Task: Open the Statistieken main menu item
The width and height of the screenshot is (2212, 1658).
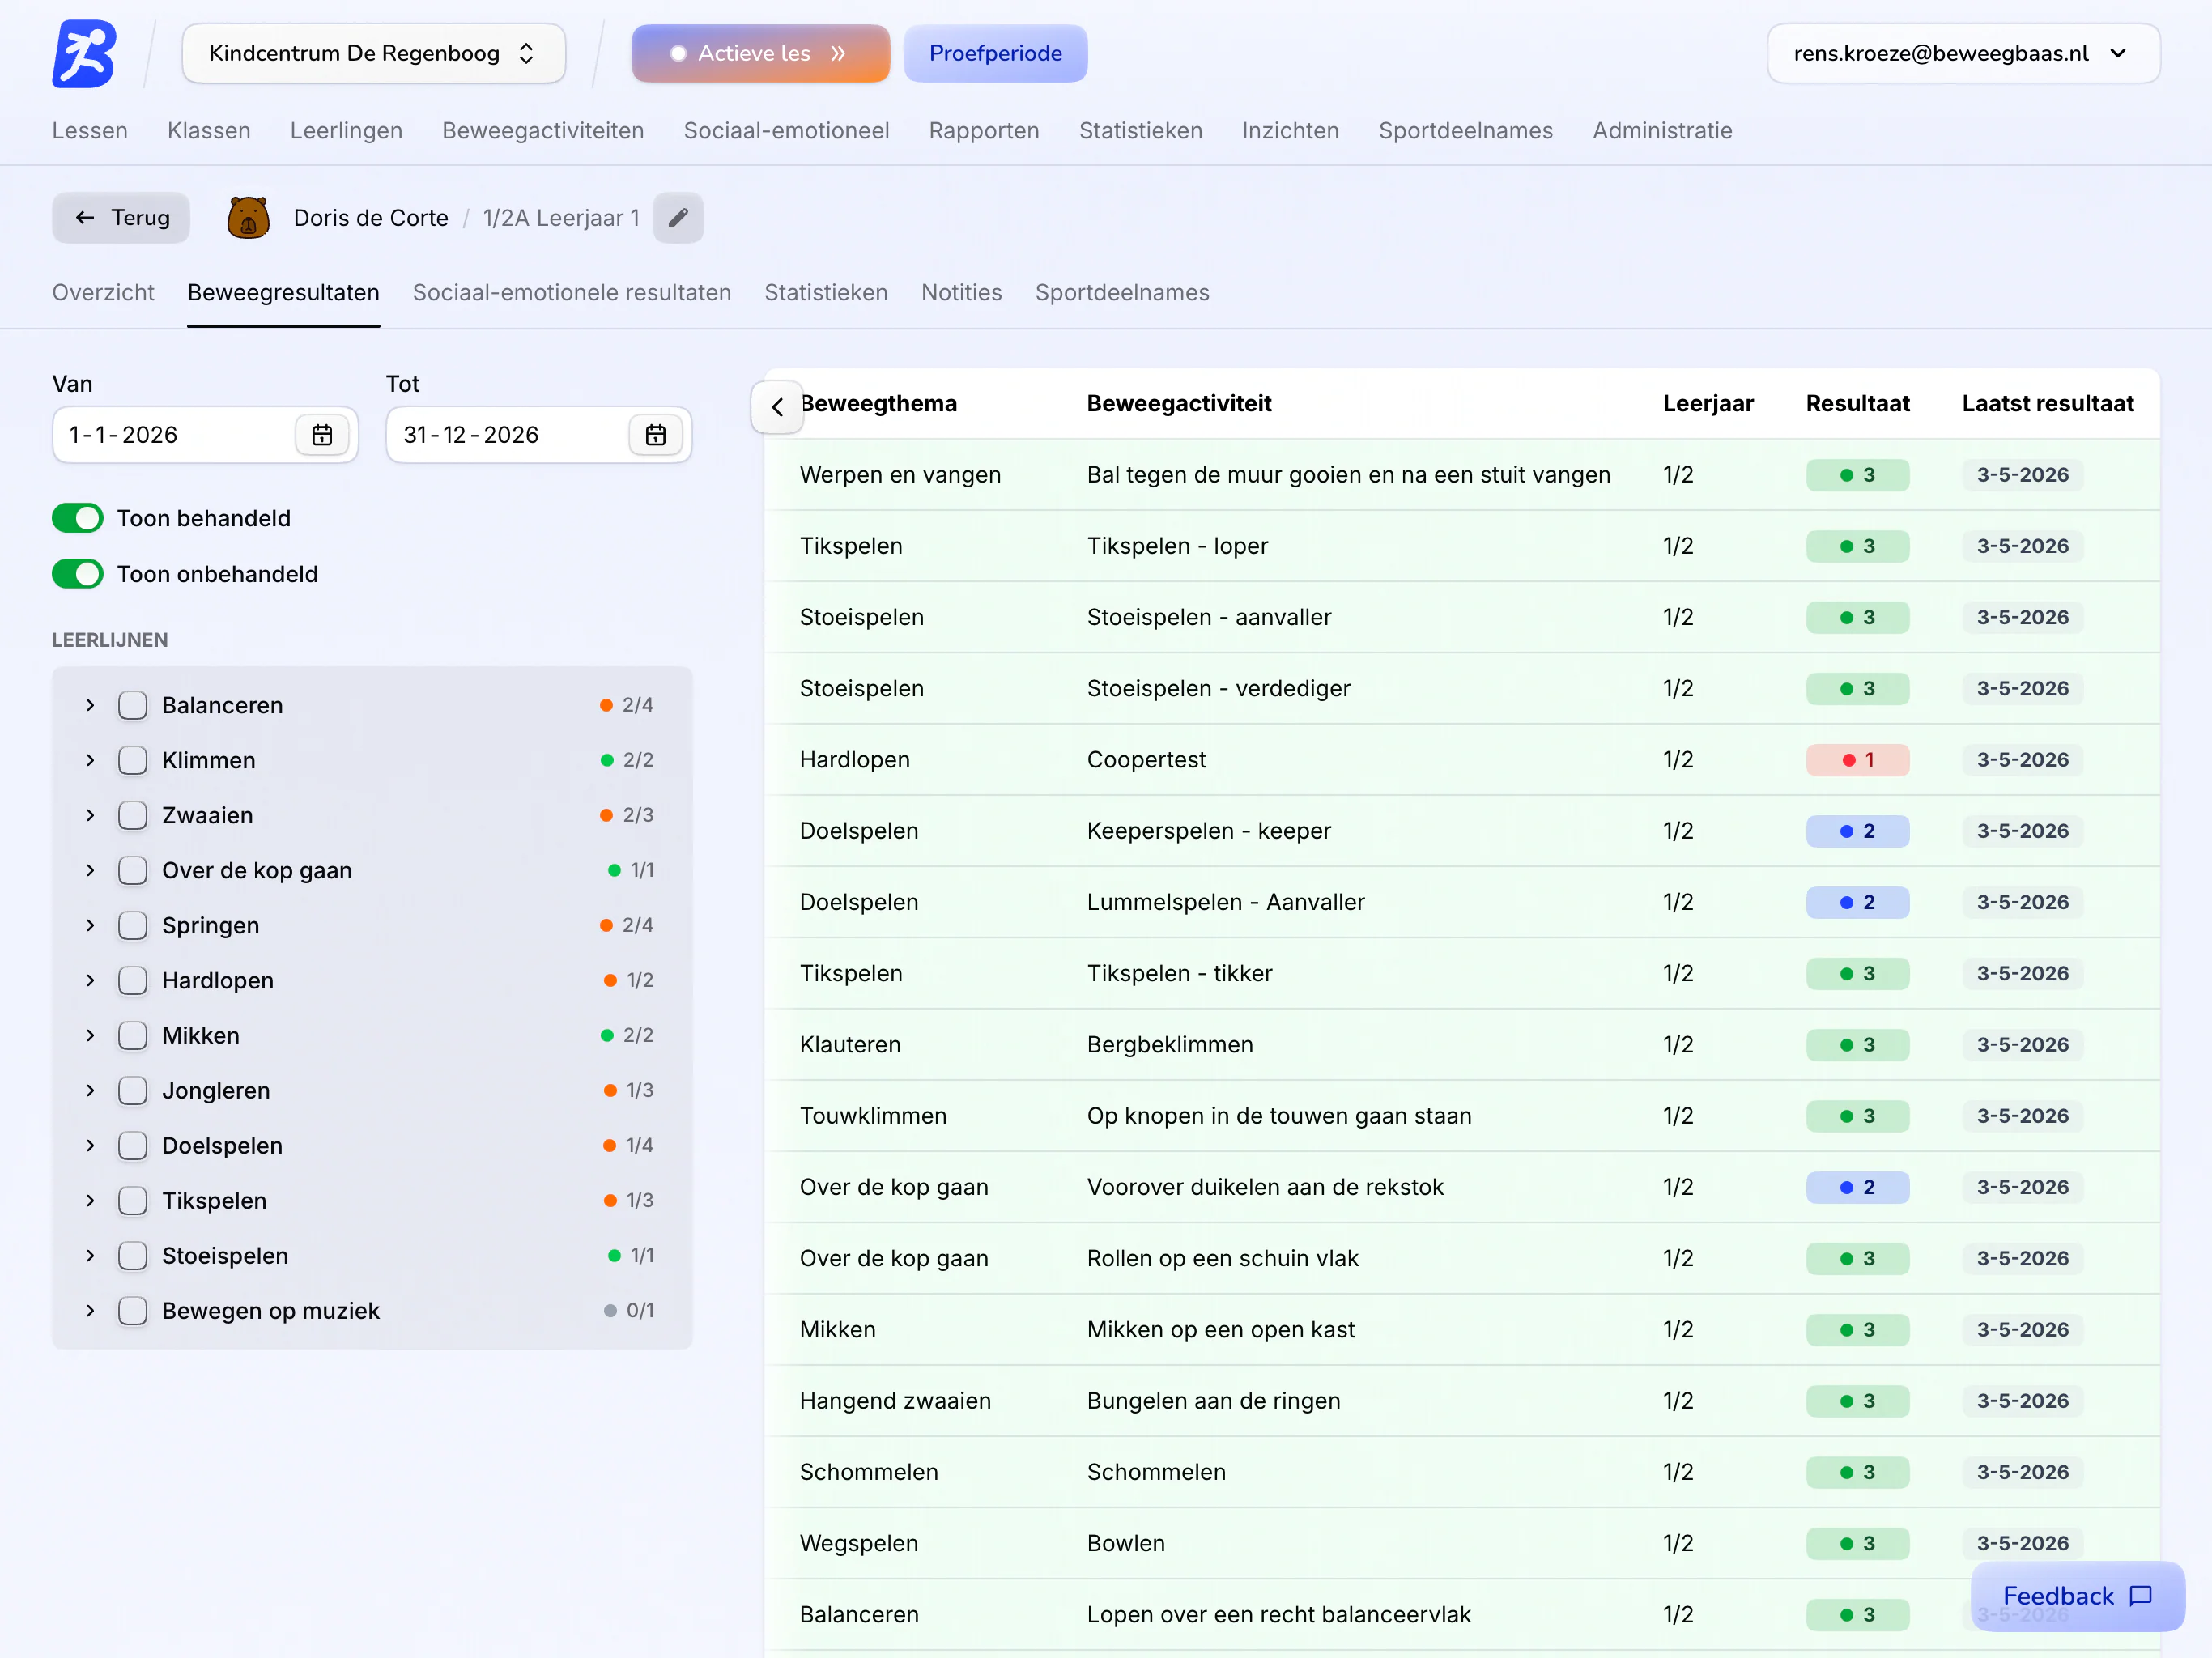Action: 1141,131
